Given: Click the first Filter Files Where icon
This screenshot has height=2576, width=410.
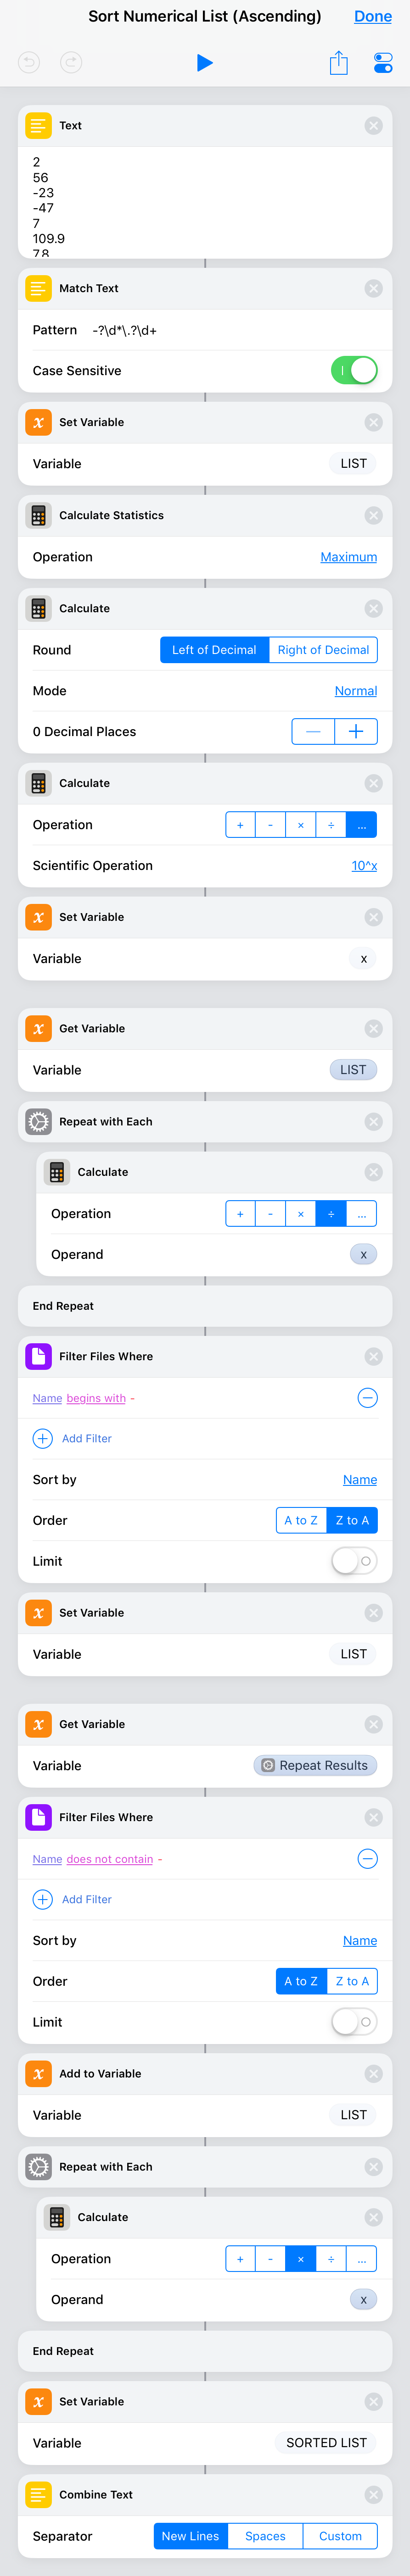Looking at the screenshot, I should (x=38, y=1357).
